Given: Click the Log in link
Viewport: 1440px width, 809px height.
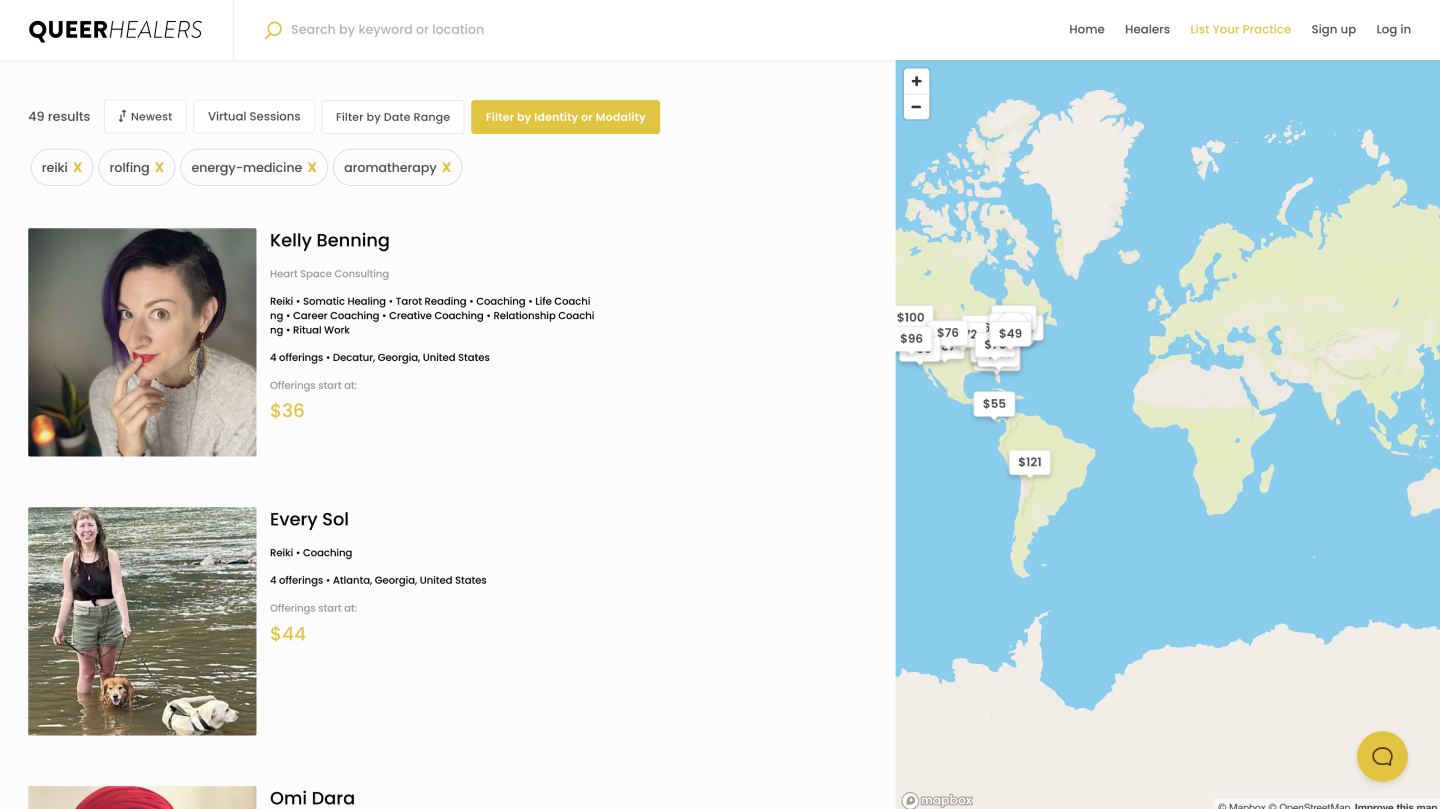Looking at the screenshot, I should [x=1393, y=30].
